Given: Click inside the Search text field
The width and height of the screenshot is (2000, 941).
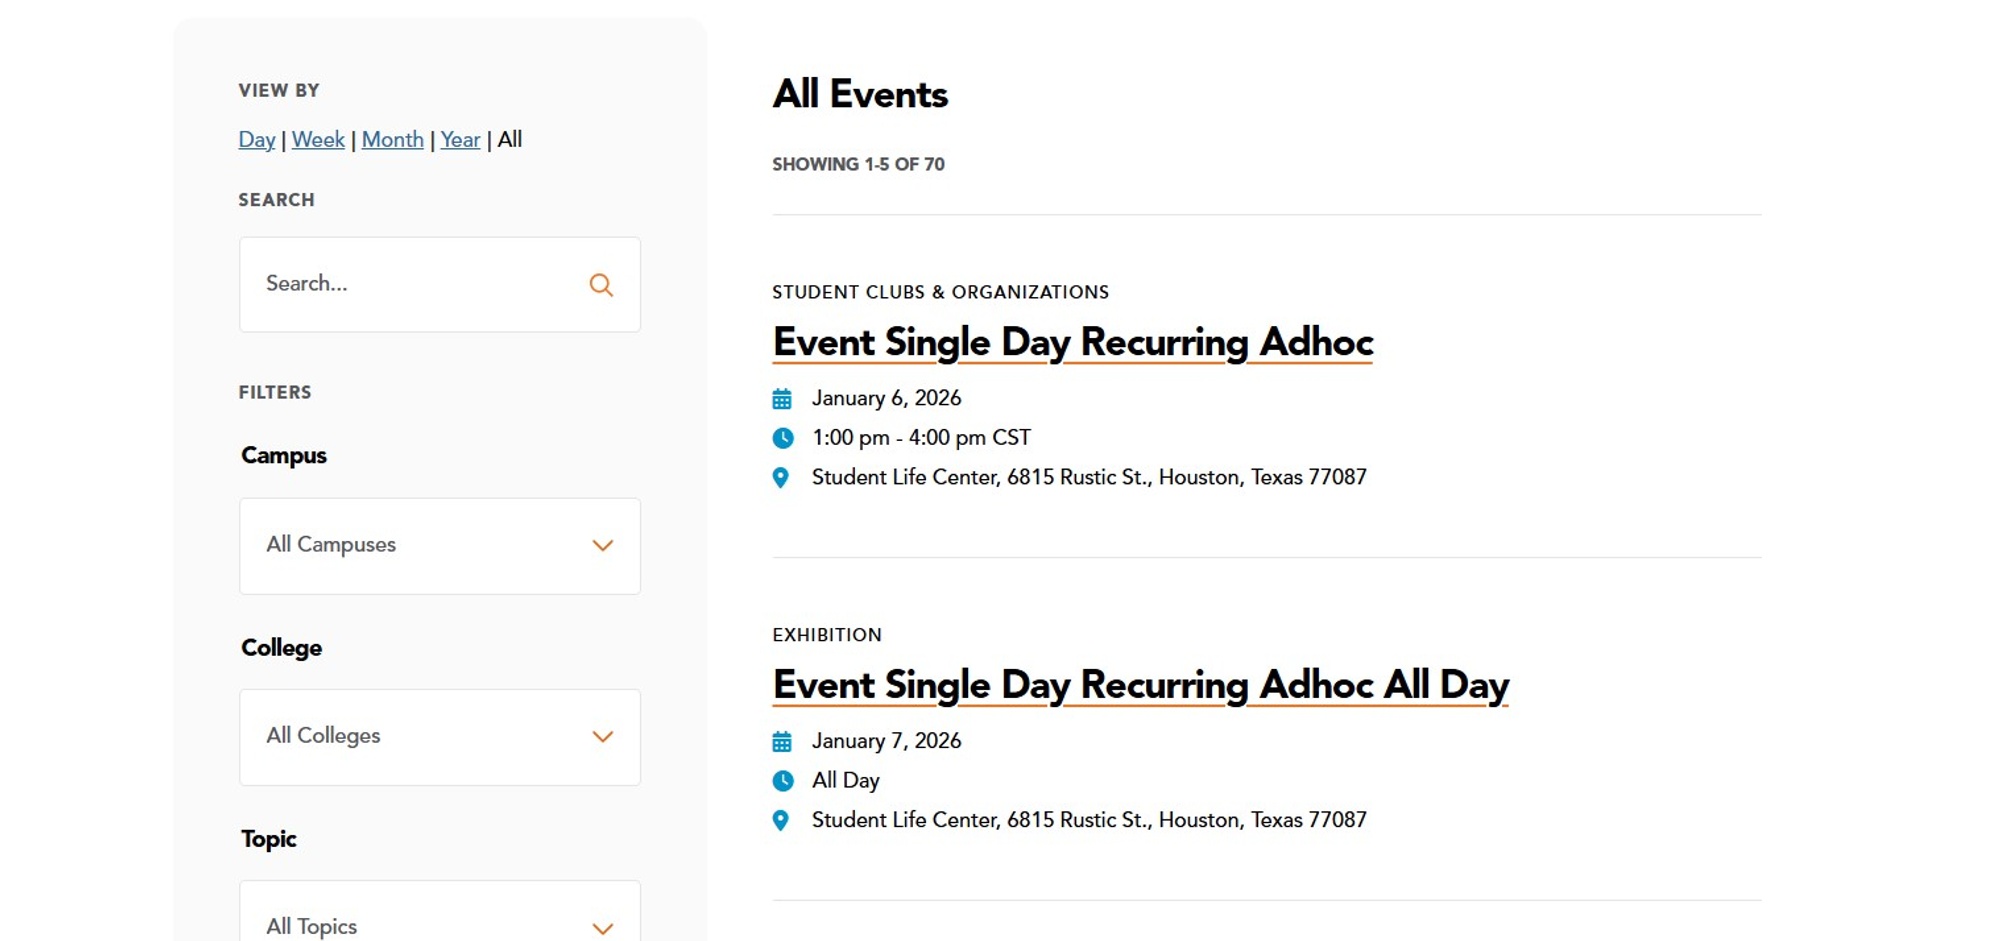Looking at the screenshot, I should click(x=400, y=284).
